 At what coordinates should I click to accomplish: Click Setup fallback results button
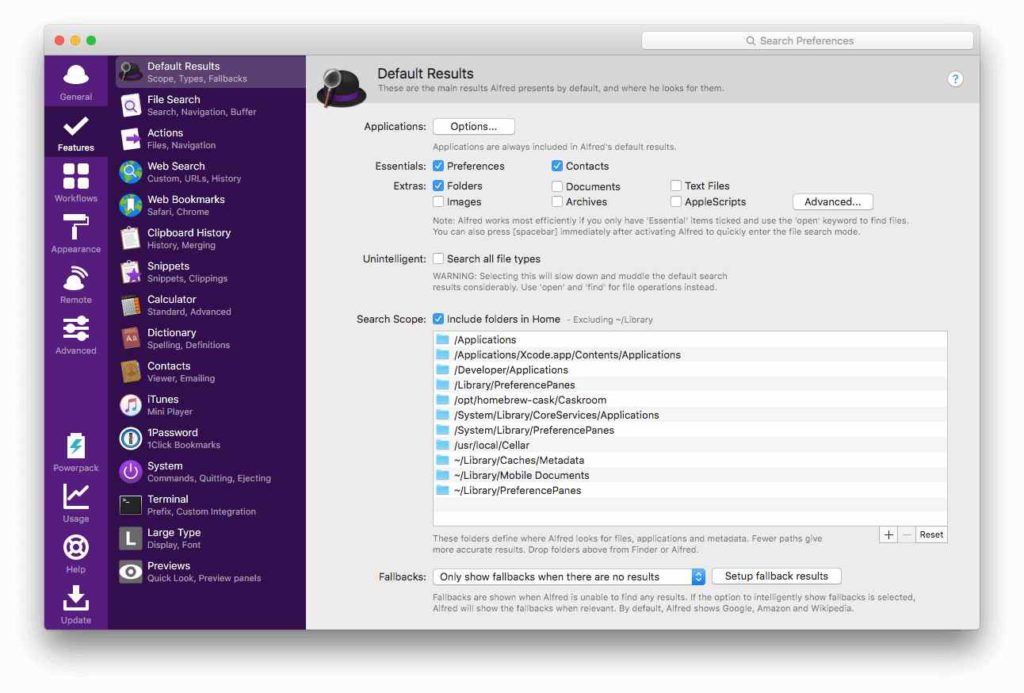tap(776, 576)
